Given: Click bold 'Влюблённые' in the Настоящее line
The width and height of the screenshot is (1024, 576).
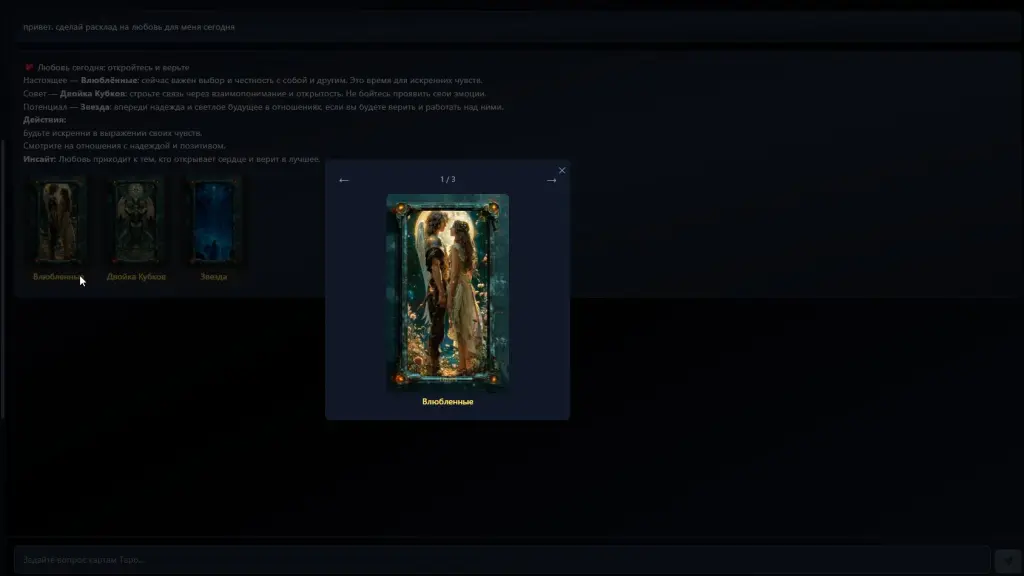Looking at the screenshot, I should pos(109,80).
